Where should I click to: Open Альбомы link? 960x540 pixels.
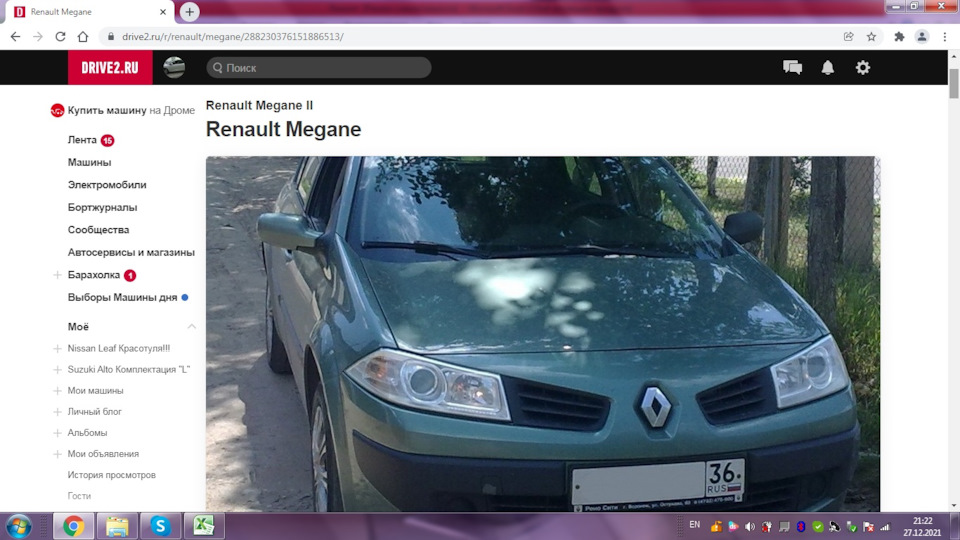87,433
